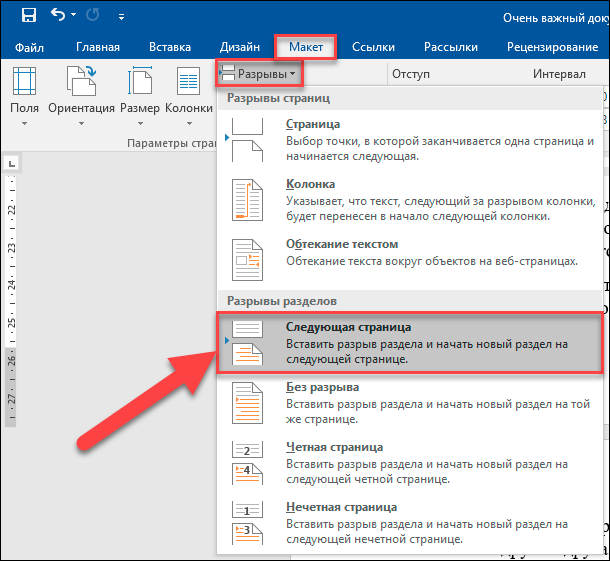Click the Без разрыва section icon
This screenshot has width=610, height=561.
[x=247, y=403]
